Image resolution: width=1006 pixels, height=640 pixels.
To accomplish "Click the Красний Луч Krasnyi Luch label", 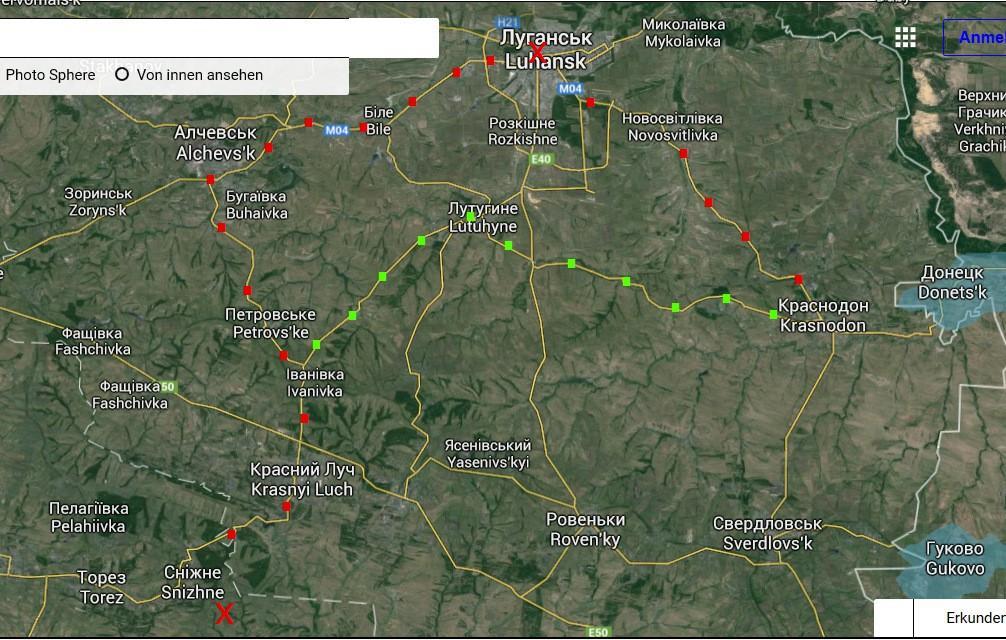I will coord(302,479).
